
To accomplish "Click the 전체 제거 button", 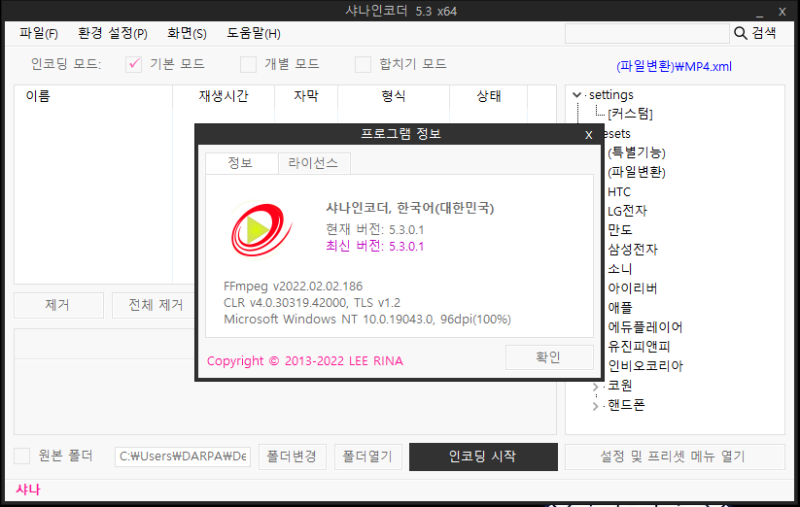I will click(x=155, y=305).
